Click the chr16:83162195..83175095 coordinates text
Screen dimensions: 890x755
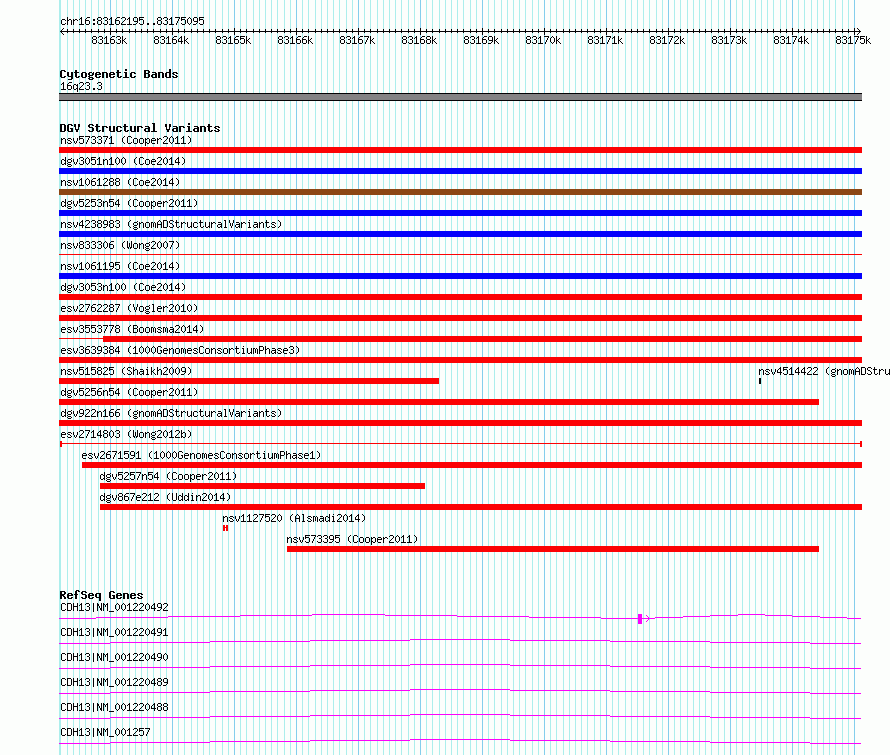point(132,21)
